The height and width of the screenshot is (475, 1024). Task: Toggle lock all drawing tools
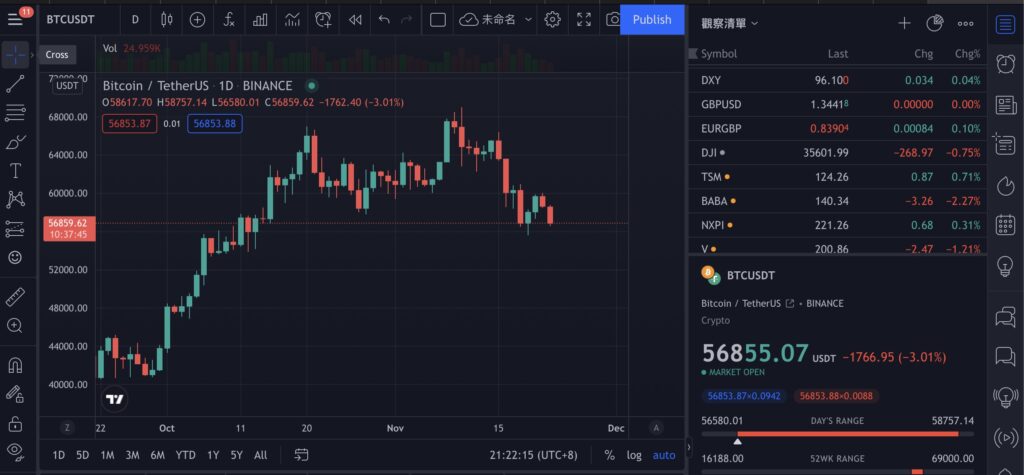click(15, 423)
